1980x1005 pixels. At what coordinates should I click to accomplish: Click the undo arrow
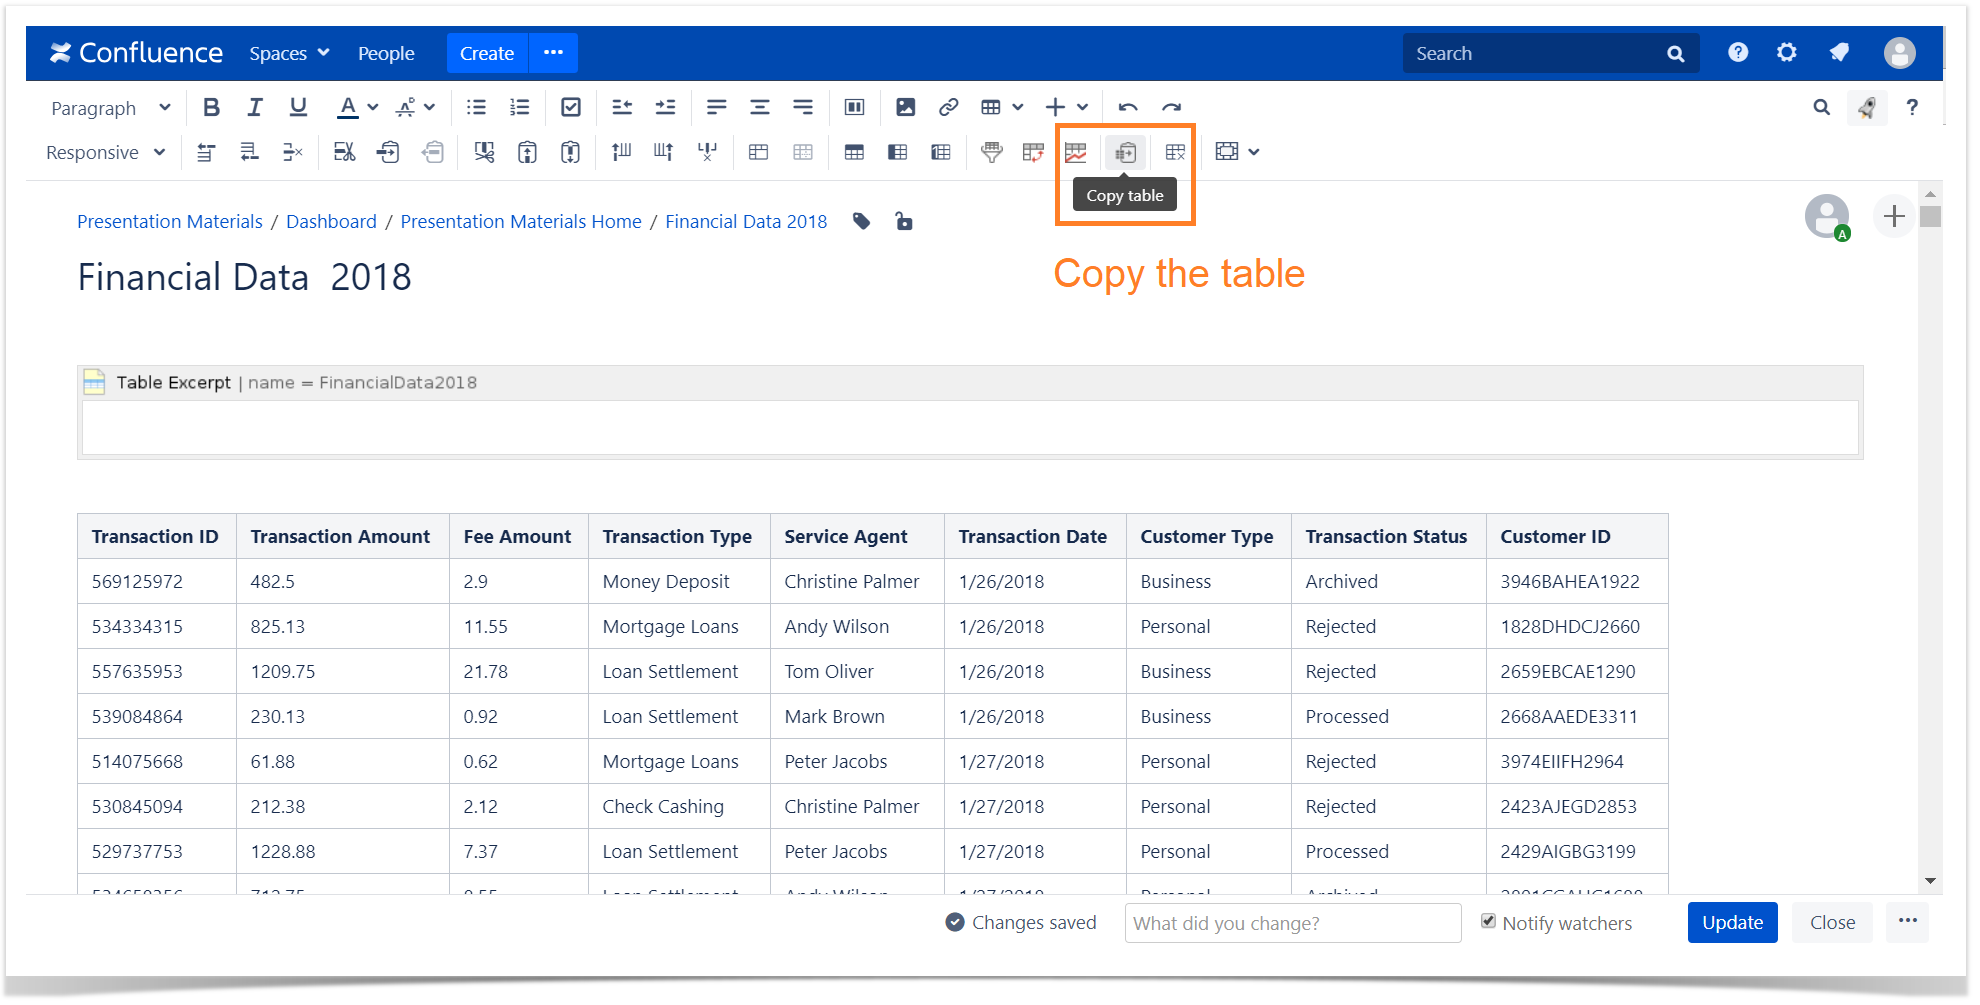pyautogui.click(x=1128, y=107)
